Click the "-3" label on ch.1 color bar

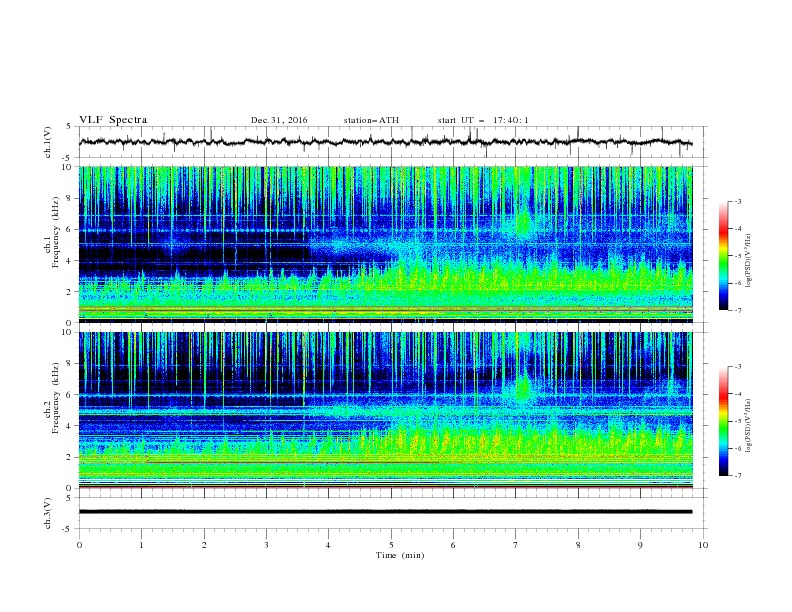737,201
